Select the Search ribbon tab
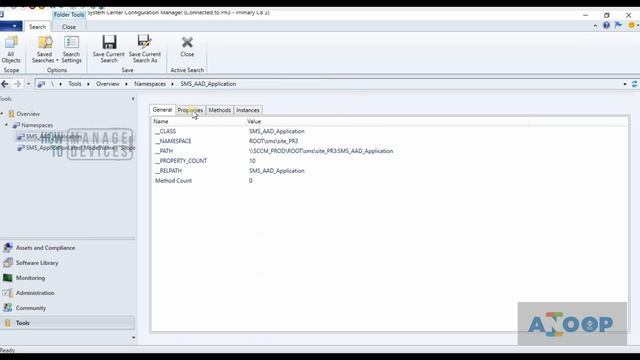 (38, 27)
